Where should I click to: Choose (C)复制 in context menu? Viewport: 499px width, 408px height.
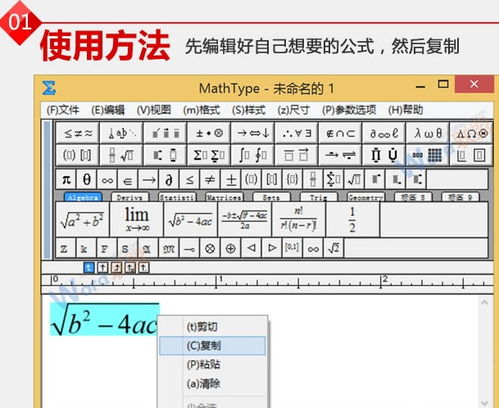213,346
